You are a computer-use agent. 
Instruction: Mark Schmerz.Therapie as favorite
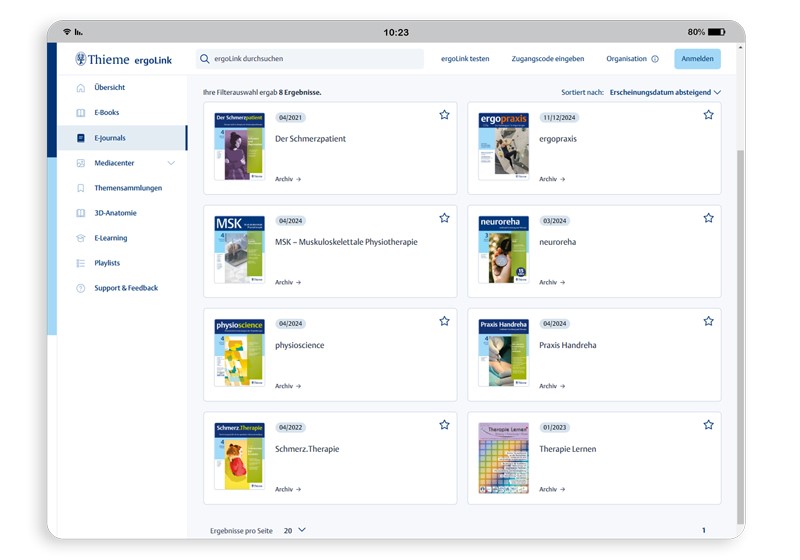tap(444, 424)
